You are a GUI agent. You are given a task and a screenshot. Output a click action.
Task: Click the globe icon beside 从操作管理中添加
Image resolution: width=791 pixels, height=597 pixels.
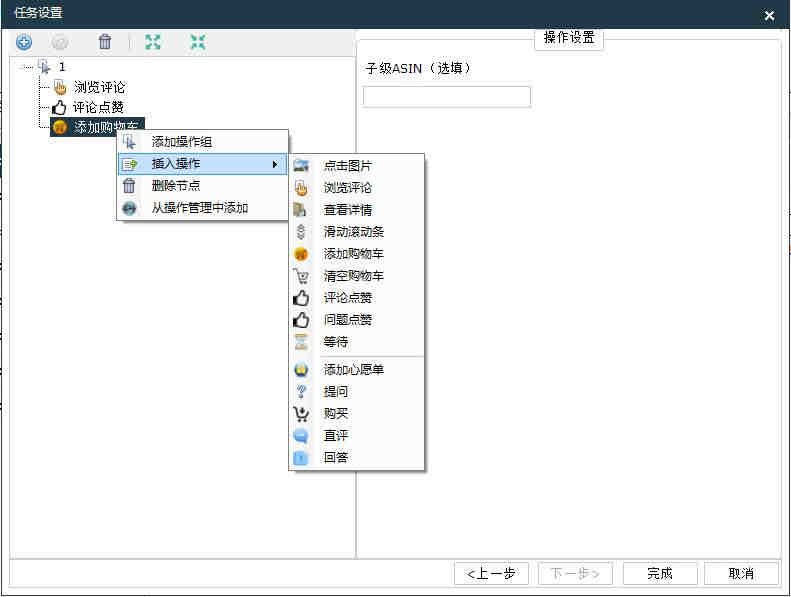(129, 208)
